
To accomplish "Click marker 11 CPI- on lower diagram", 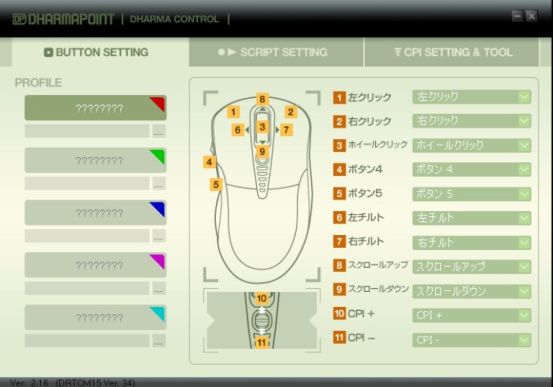I will (262, 343).
